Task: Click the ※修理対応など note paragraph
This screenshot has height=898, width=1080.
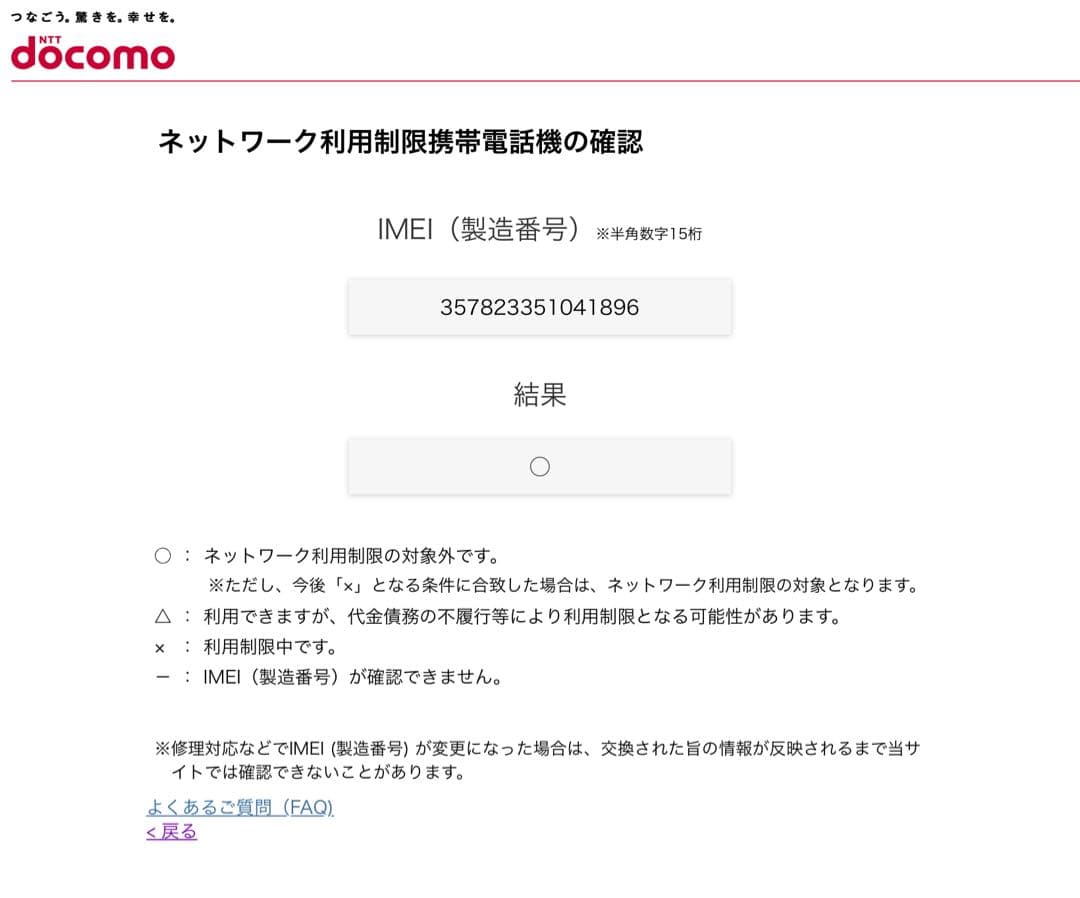Action: click(536, 760)
